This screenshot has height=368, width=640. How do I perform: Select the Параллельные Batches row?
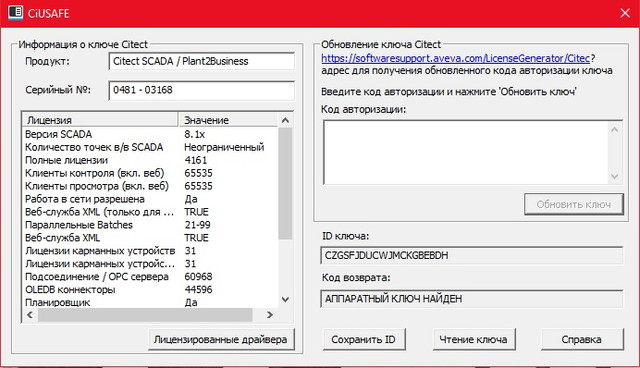click(x=151, y=225)
